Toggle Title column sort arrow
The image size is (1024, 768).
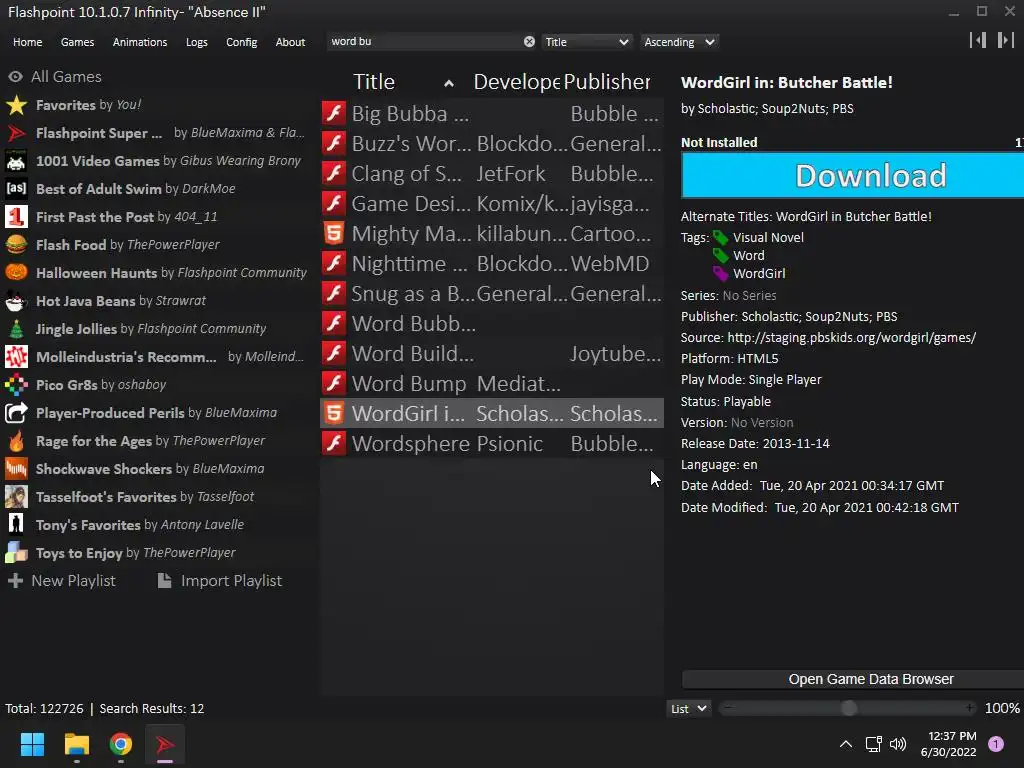pos(449,83)
